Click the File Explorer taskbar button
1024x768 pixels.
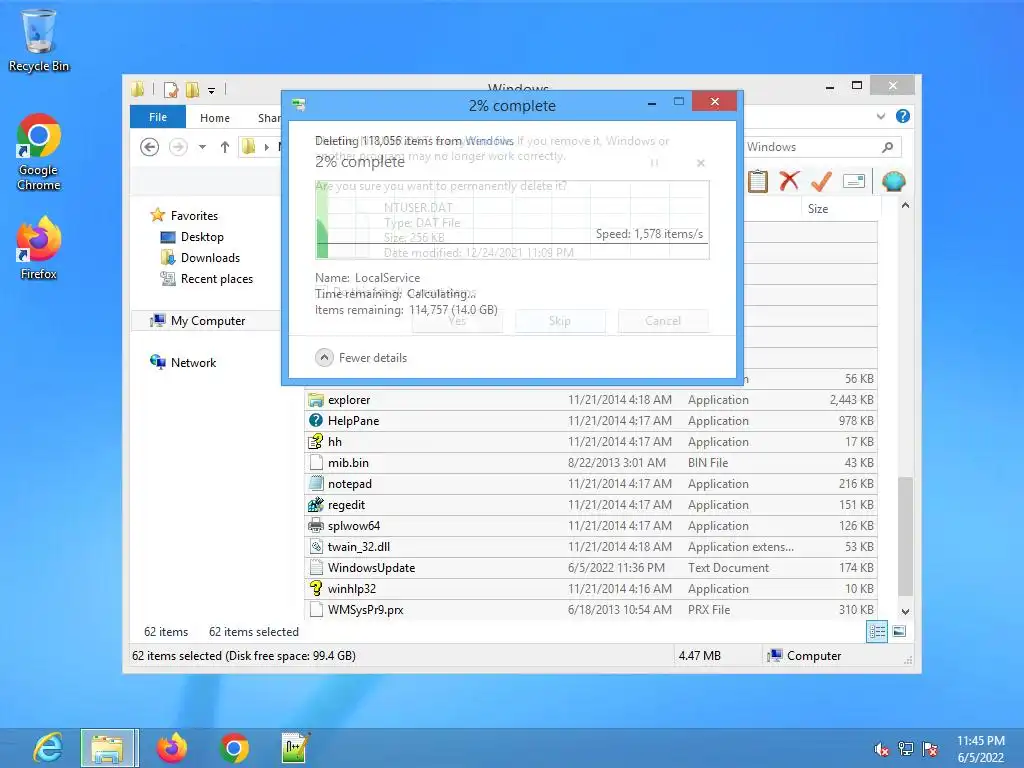(109, 748)
